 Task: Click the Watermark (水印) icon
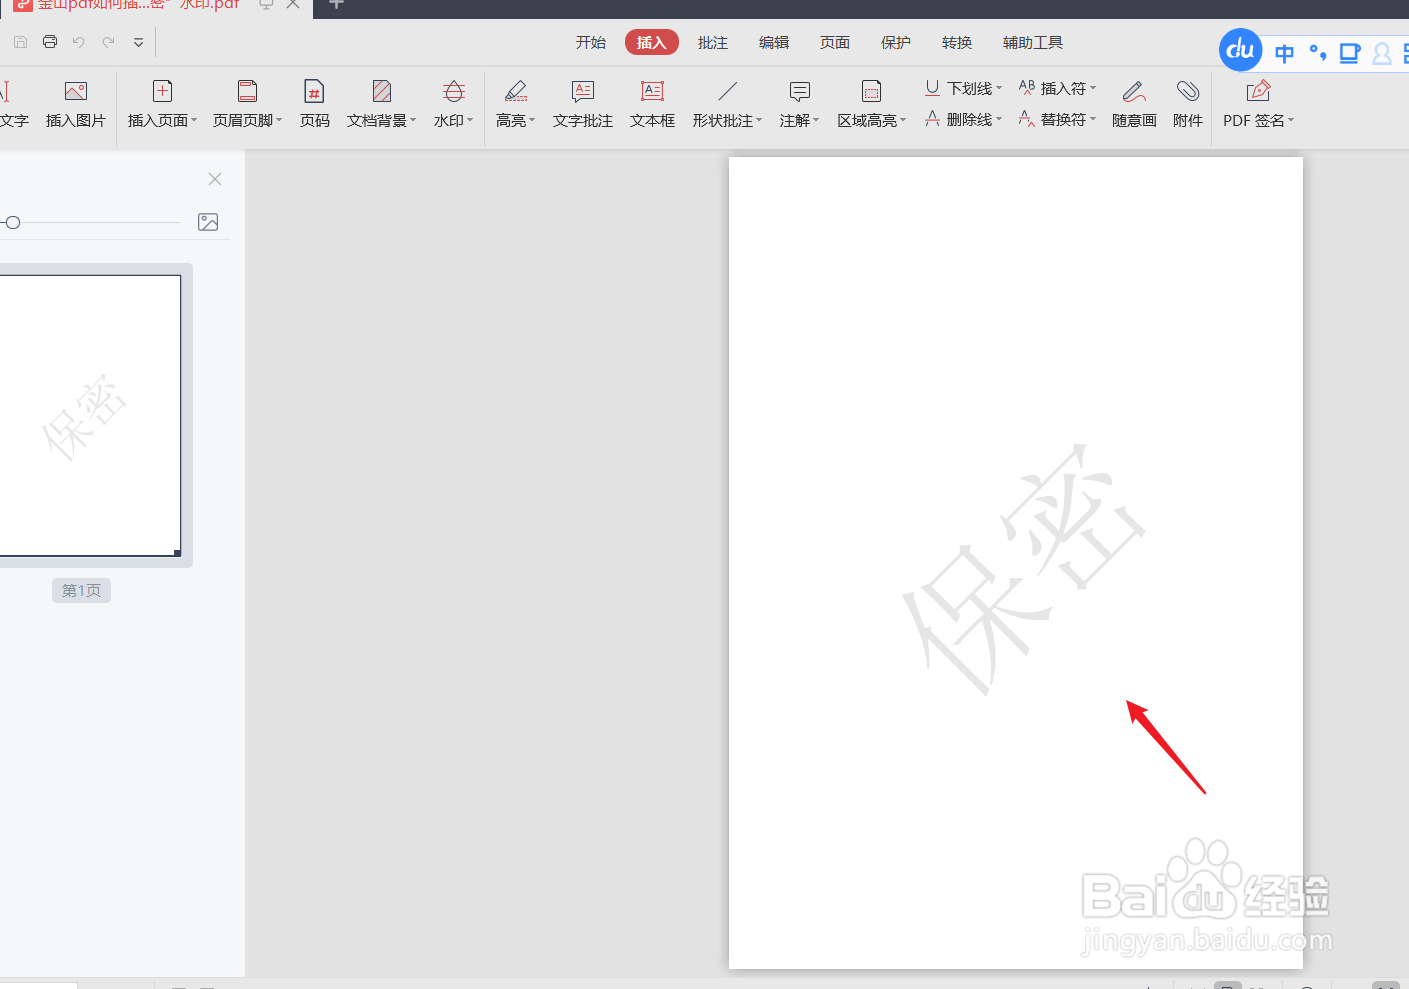click(454, 92)
